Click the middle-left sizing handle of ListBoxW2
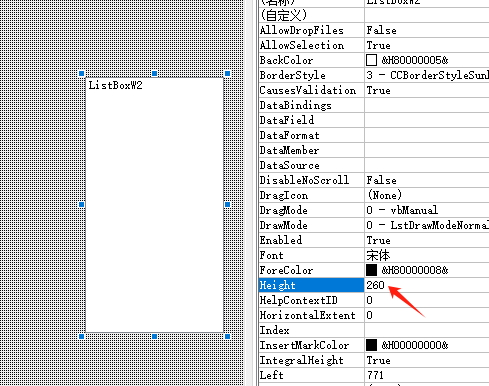 tap(81, 204)
